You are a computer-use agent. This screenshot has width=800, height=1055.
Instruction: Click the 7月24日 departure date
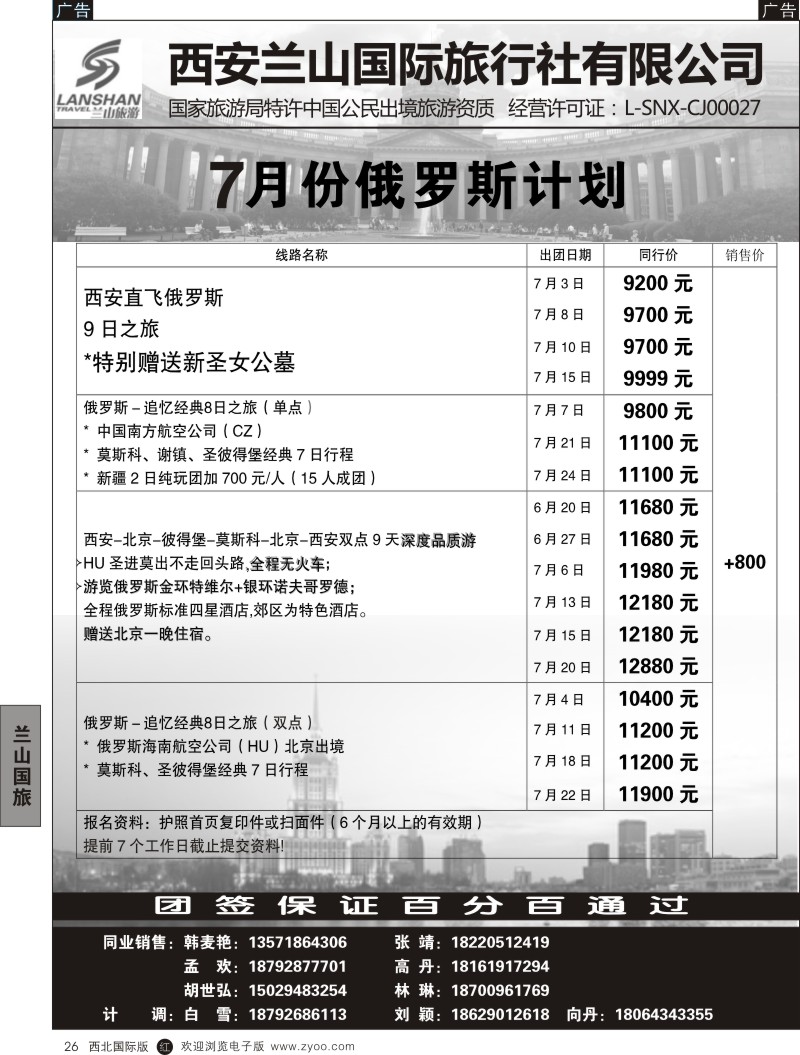tap(562, 476)
